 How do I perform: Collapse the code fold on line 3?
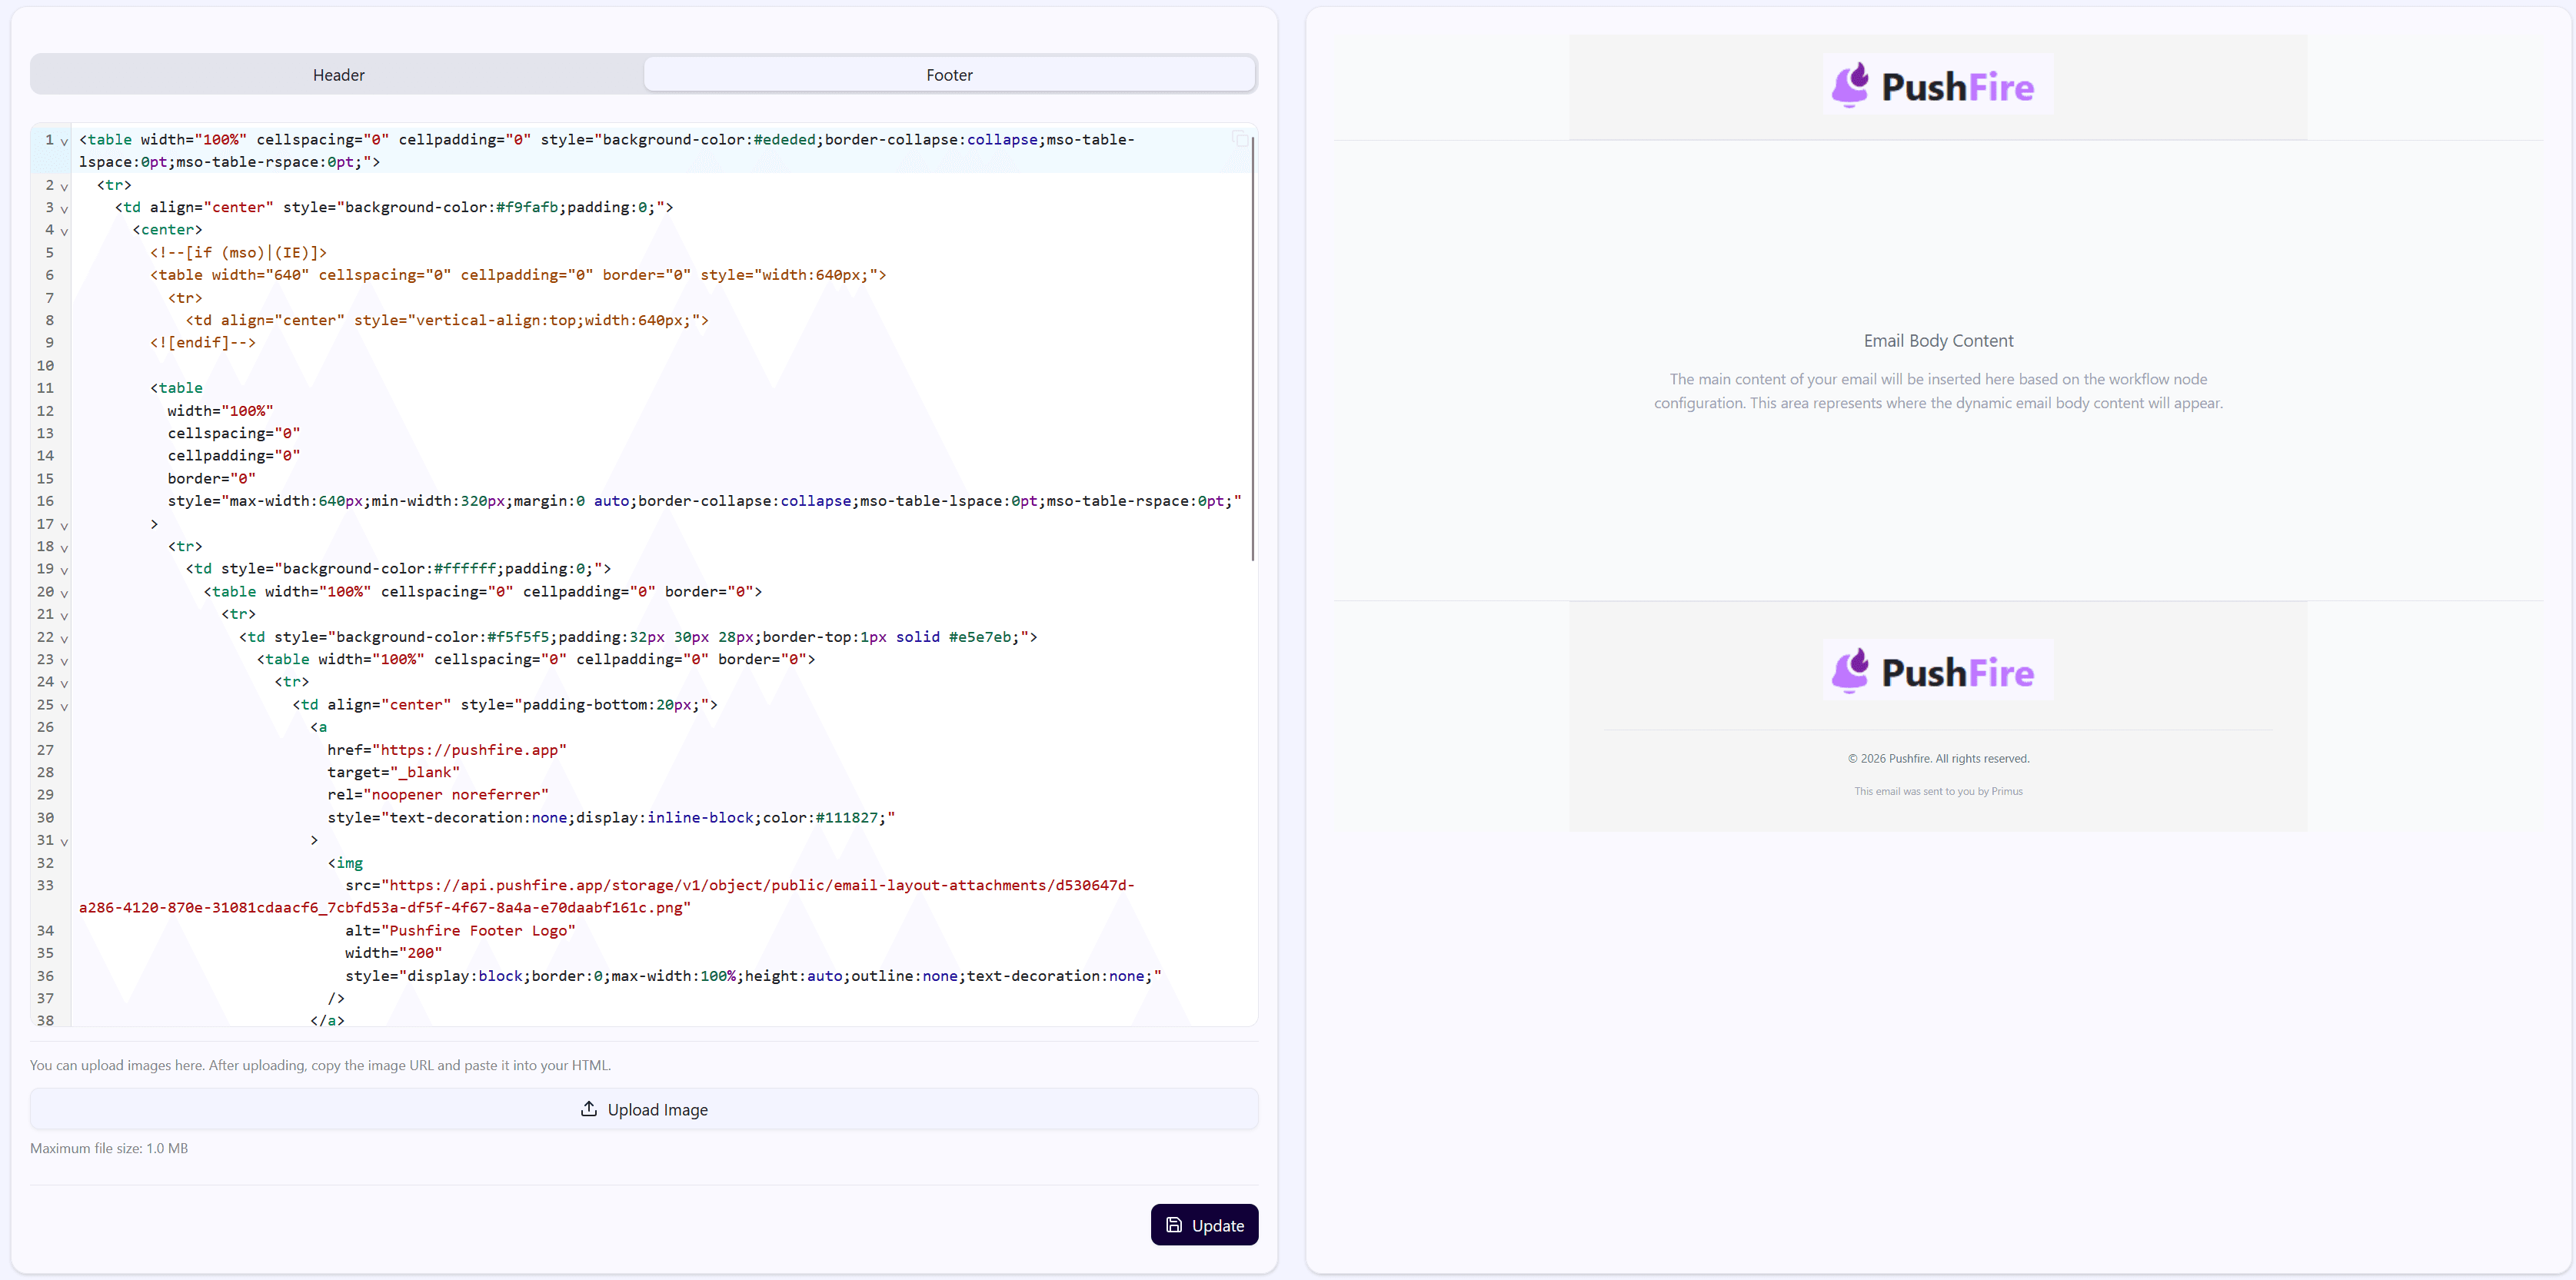(63, 210)
